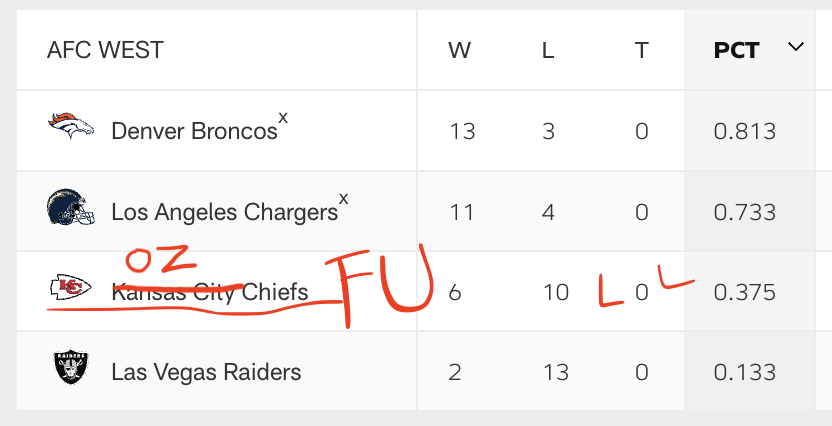Sort standings by PCT column header
This screenshot has width=832, height=426.
click(x=736, y=50)
